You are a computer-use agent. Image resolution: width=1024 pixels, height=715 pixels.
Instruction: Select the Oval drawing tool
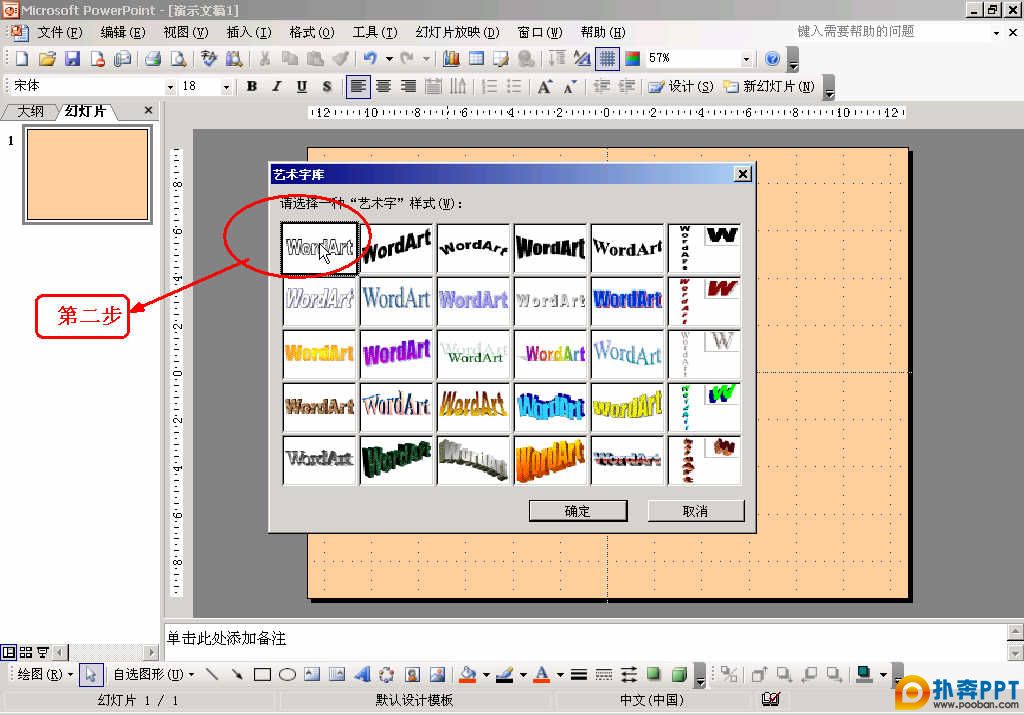pos(287,674)
